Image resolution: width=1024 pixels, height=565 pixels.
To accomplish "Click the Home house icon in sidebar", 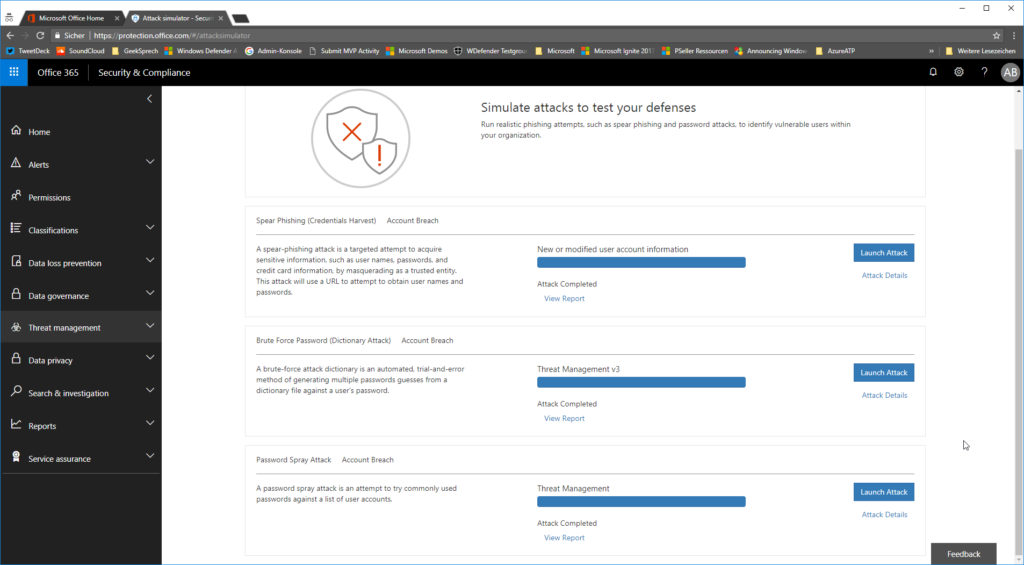I will coord(16,131).
